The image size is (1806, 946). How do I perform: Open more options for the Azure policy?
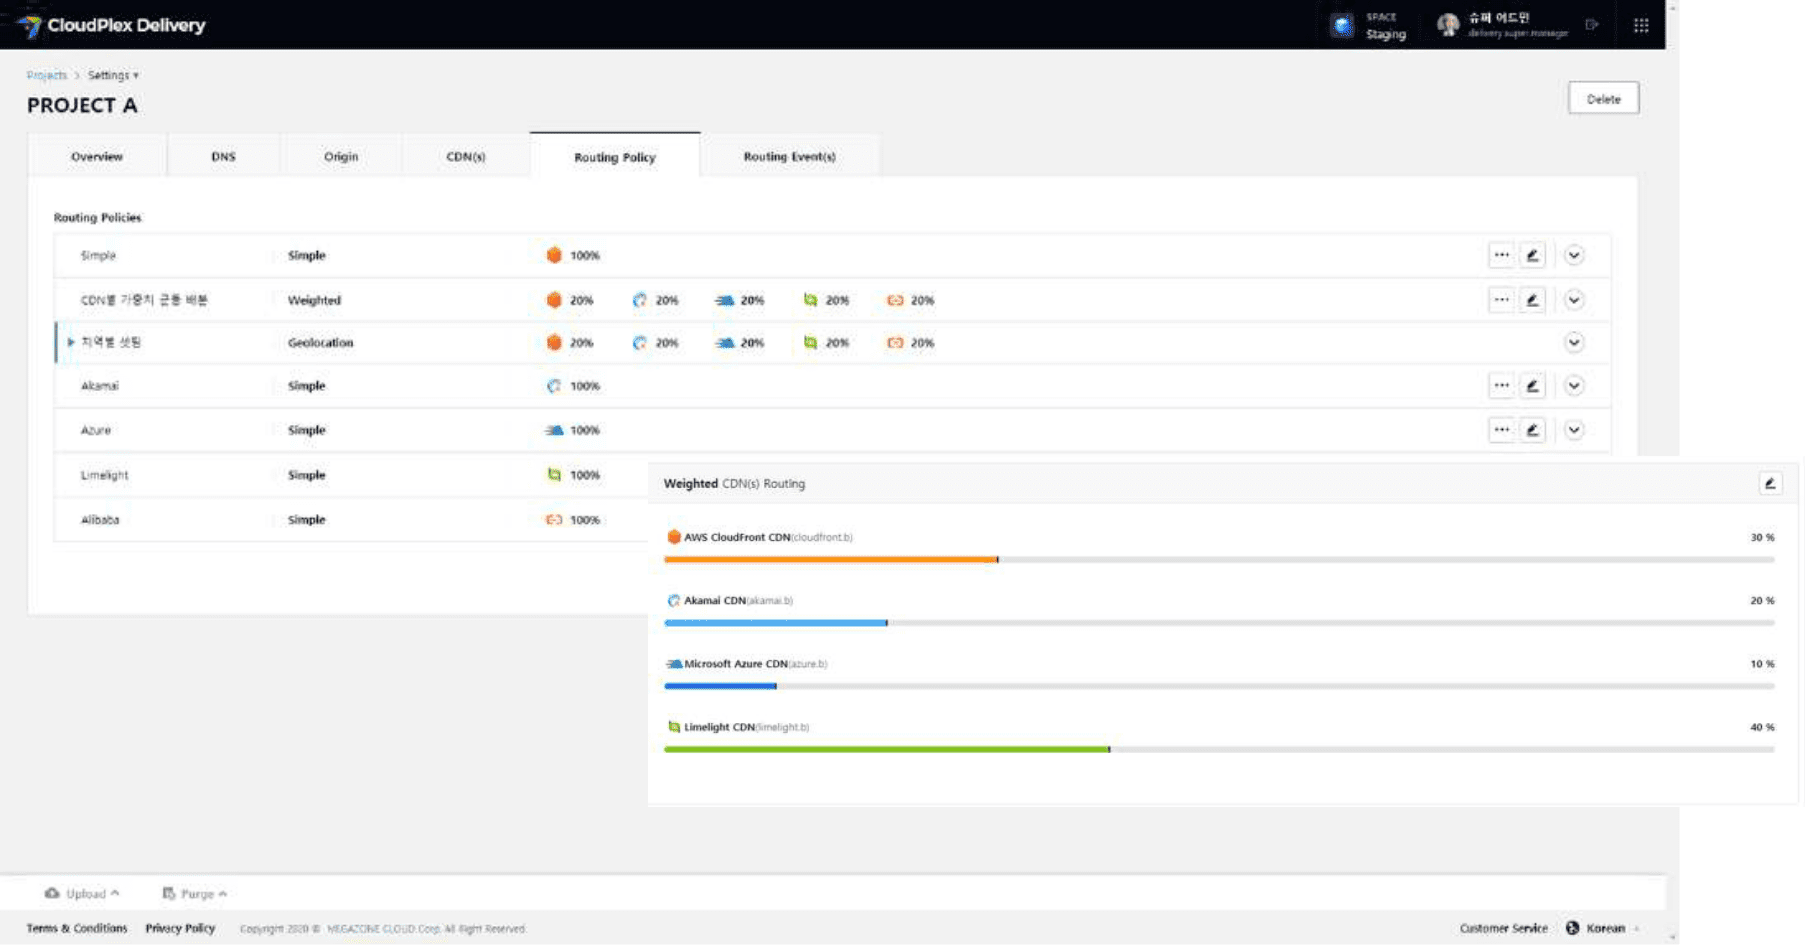tap(1501, 430)
